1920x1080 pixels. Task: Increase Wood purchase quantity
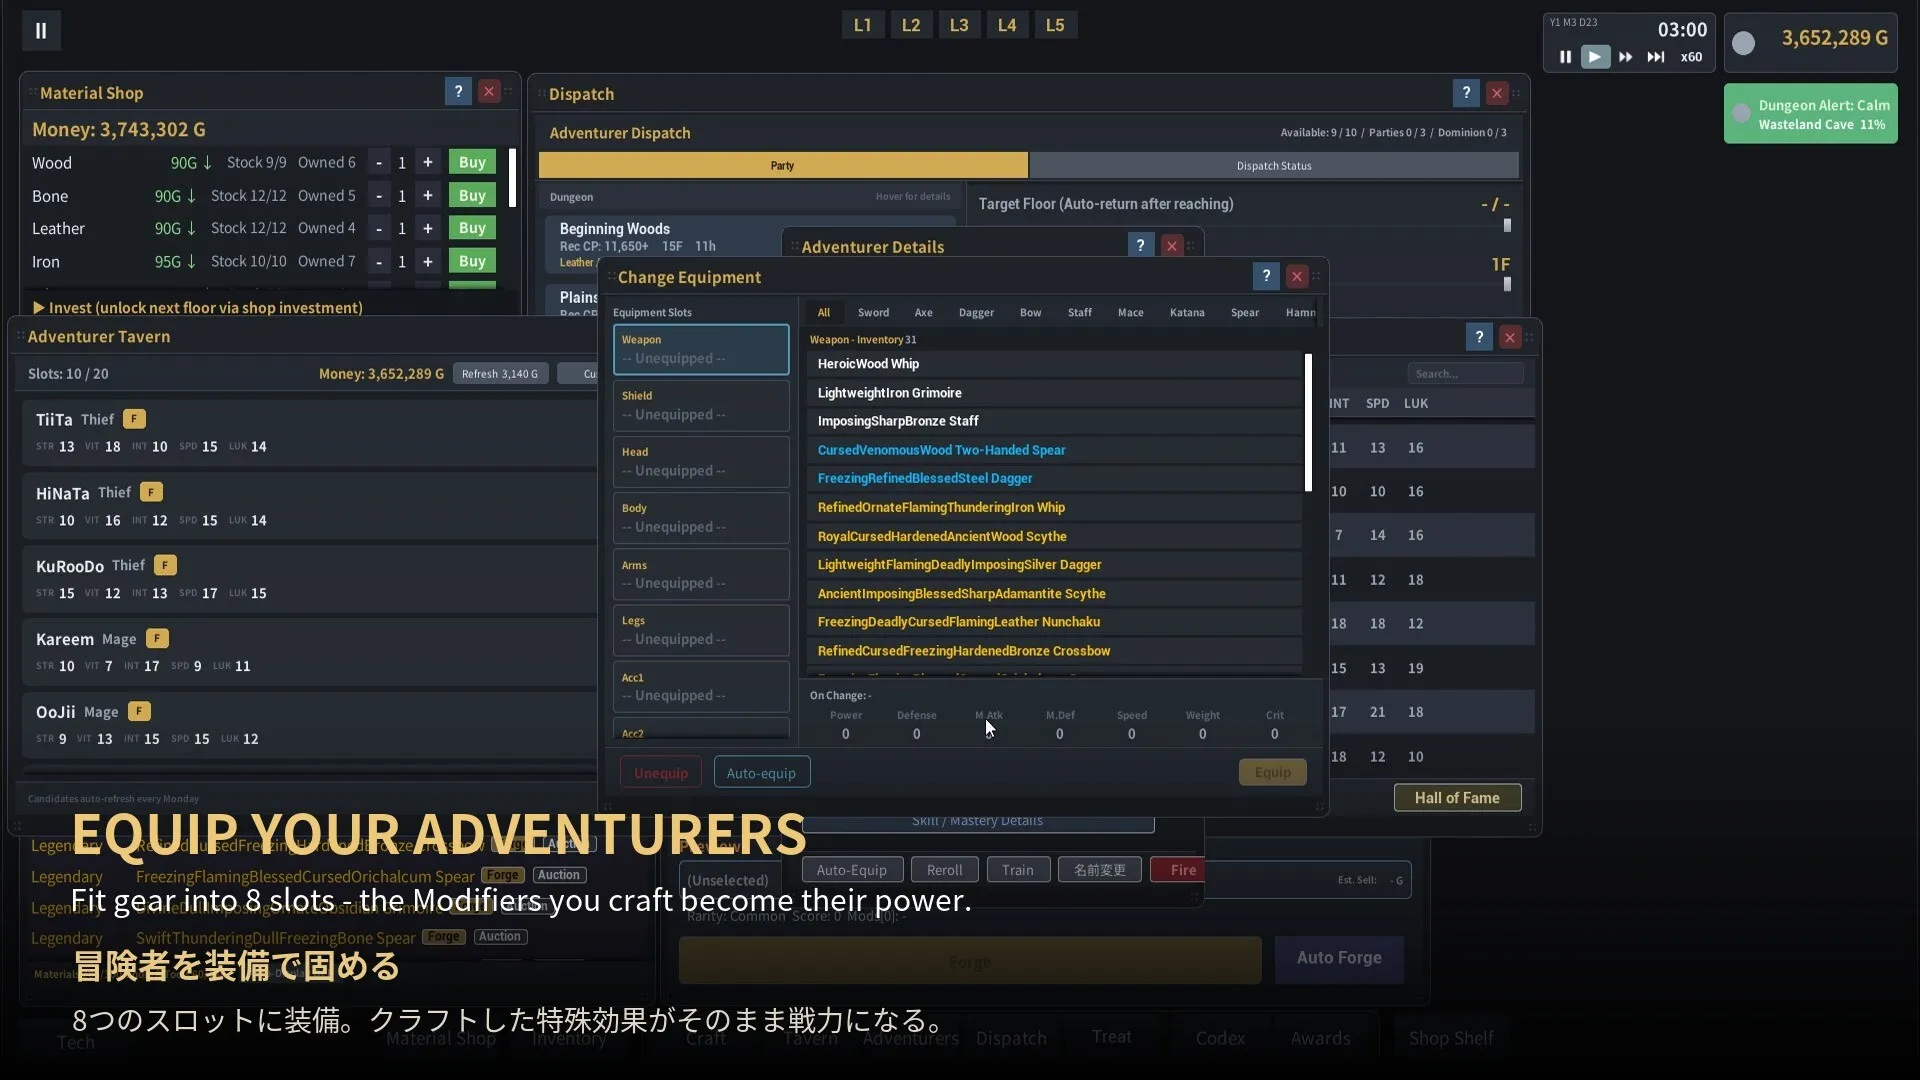(x=427, y=162)
